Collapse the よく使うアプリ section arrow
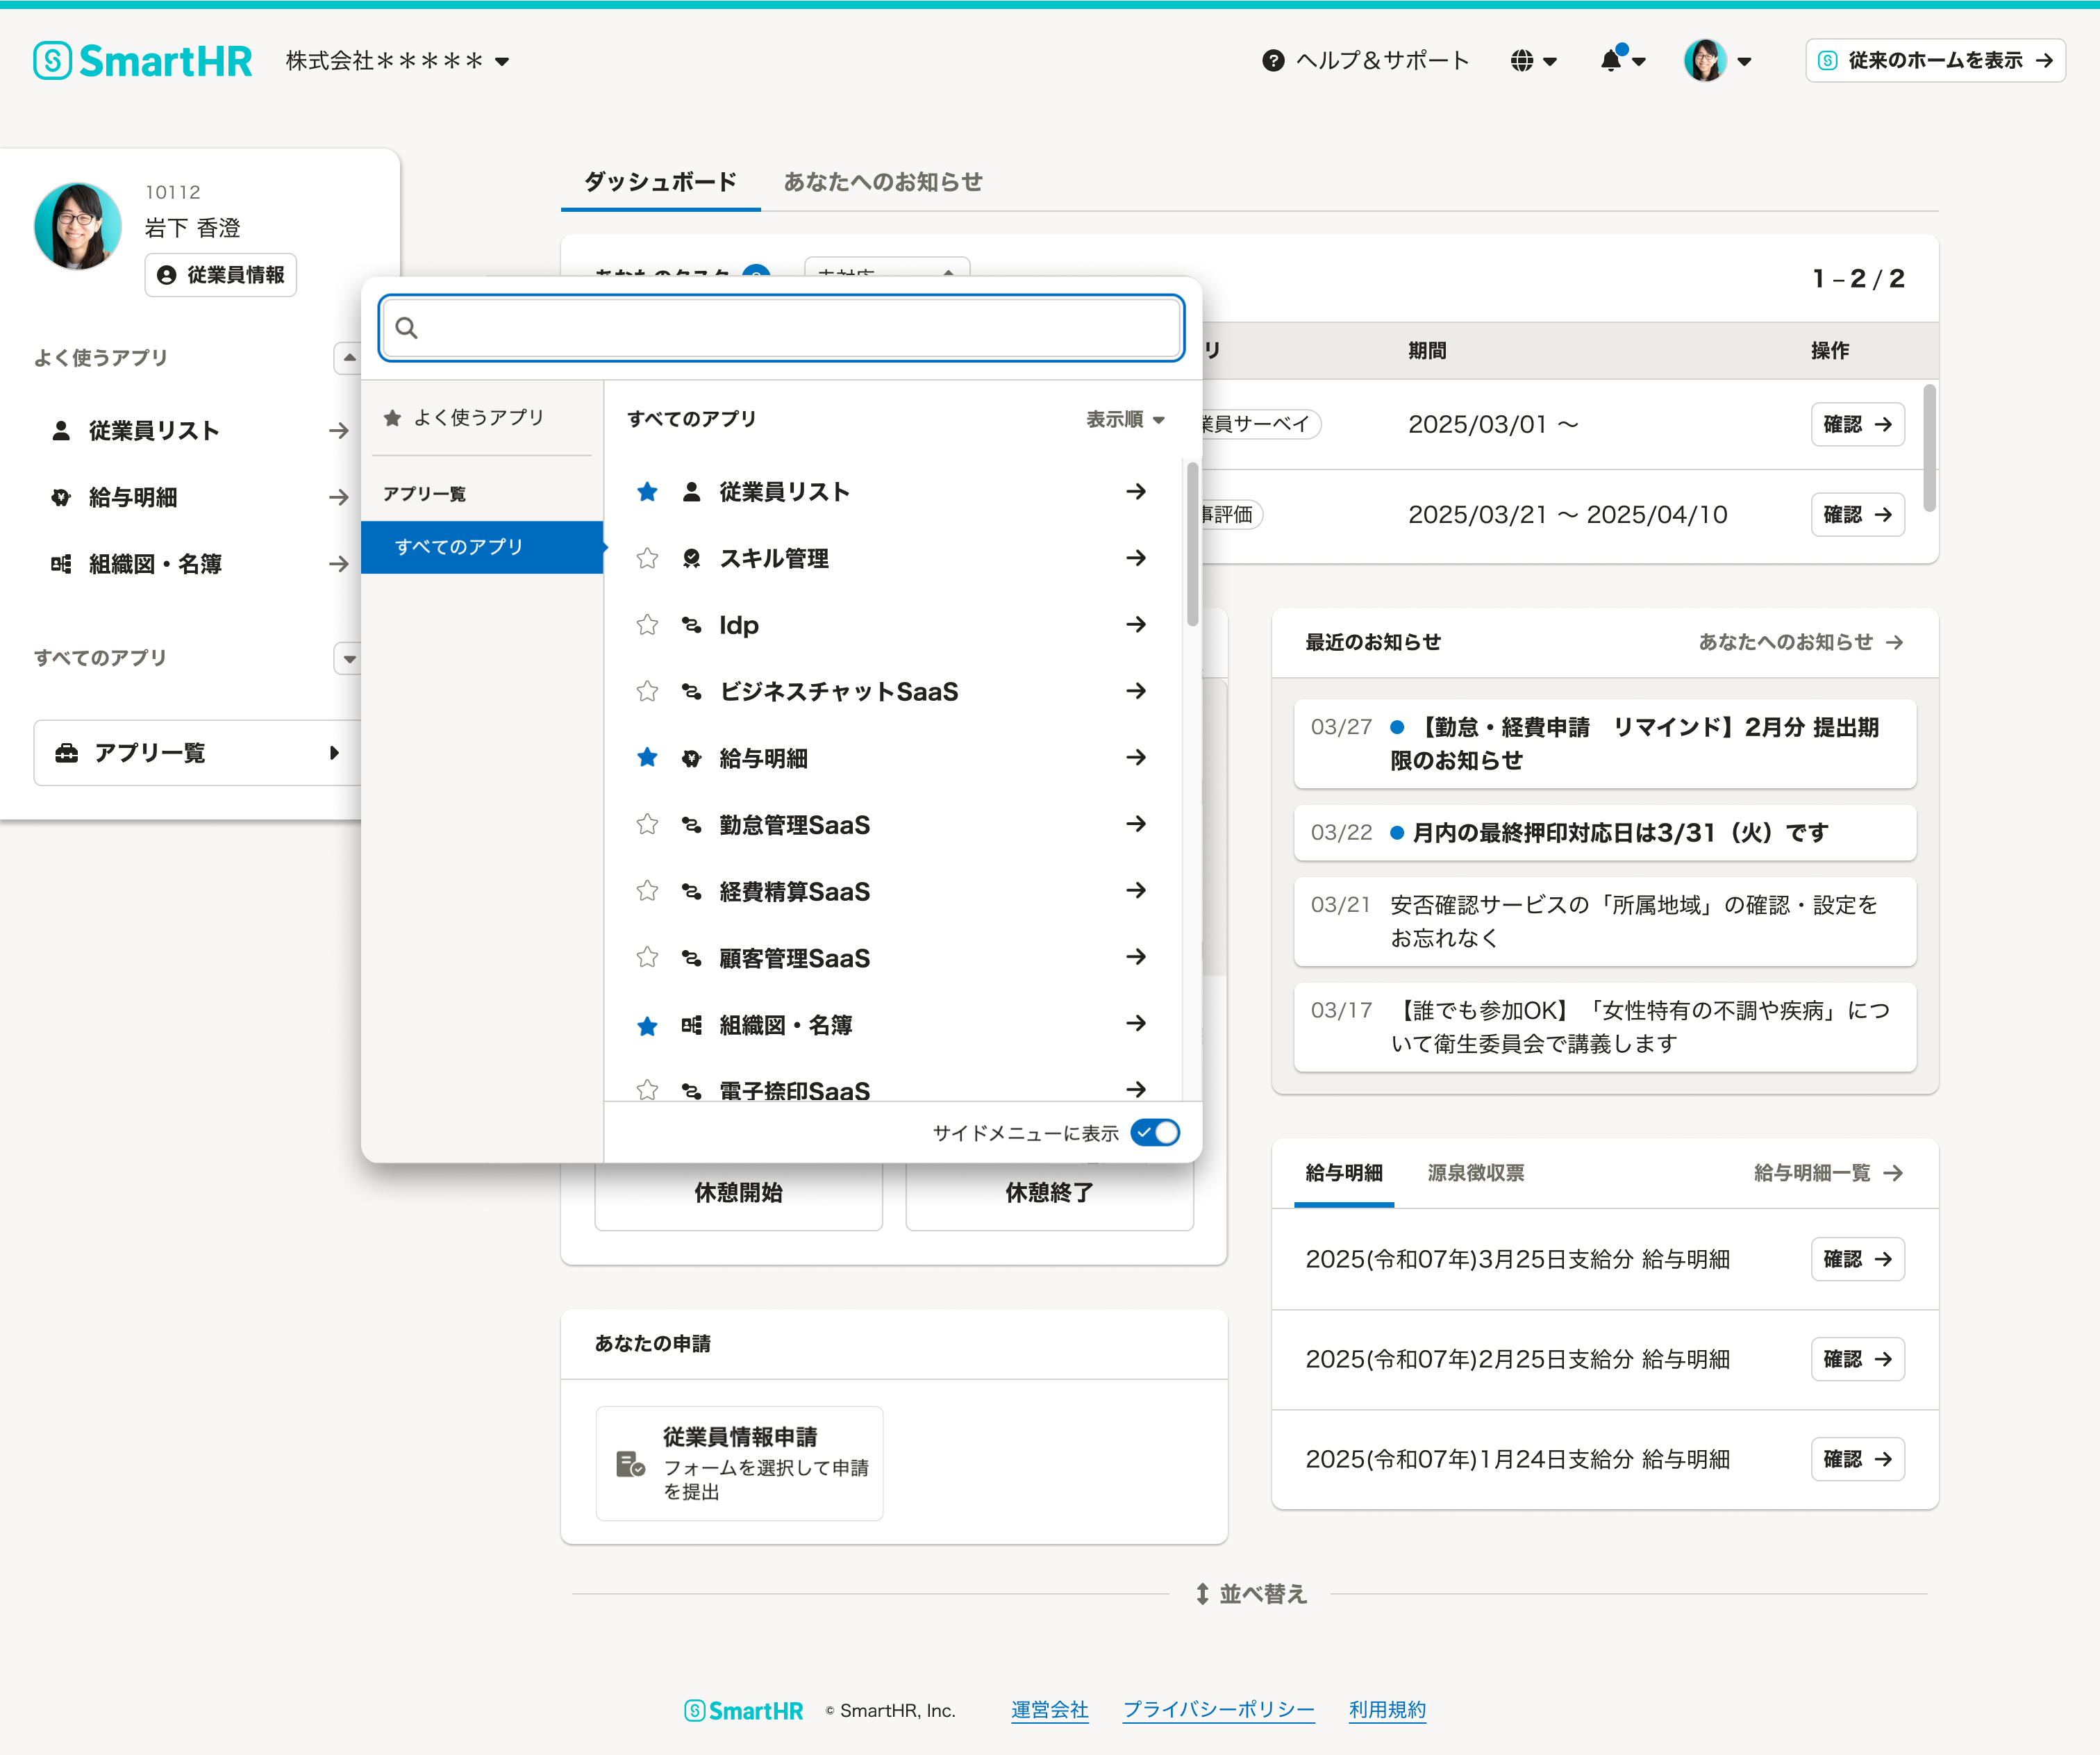 point(348,357)
